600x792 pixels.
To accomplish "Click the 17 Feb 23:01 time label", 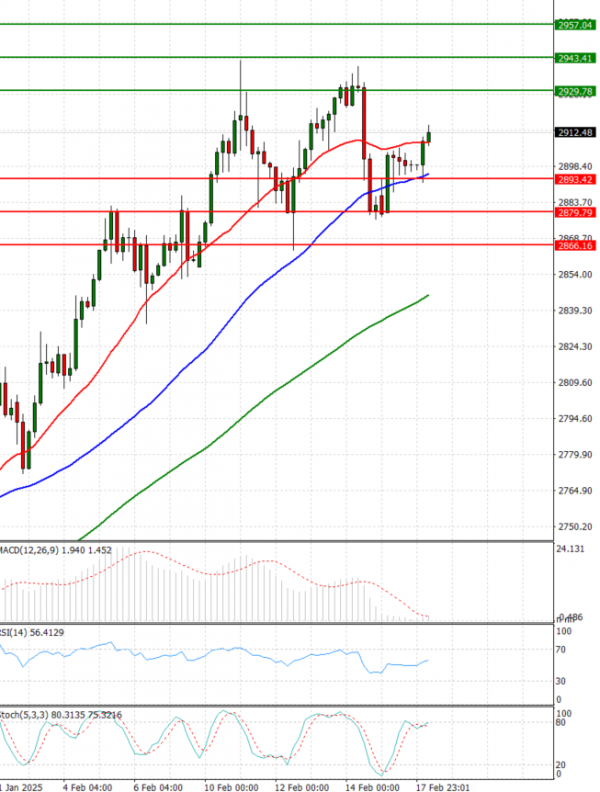I will tap(443, 787).
